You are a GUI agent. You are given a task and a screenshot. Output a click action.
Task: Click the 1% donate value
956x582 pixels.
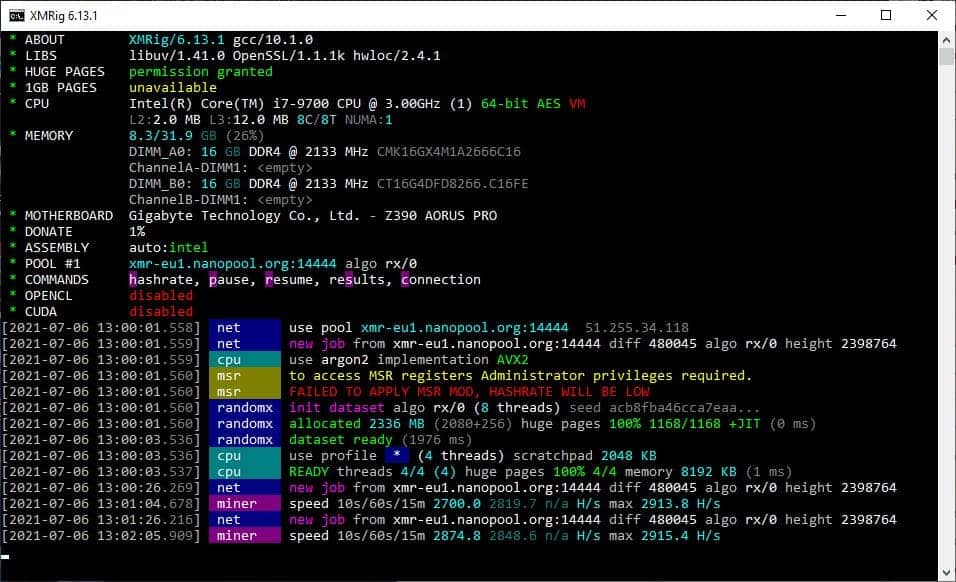coord(137,232)
